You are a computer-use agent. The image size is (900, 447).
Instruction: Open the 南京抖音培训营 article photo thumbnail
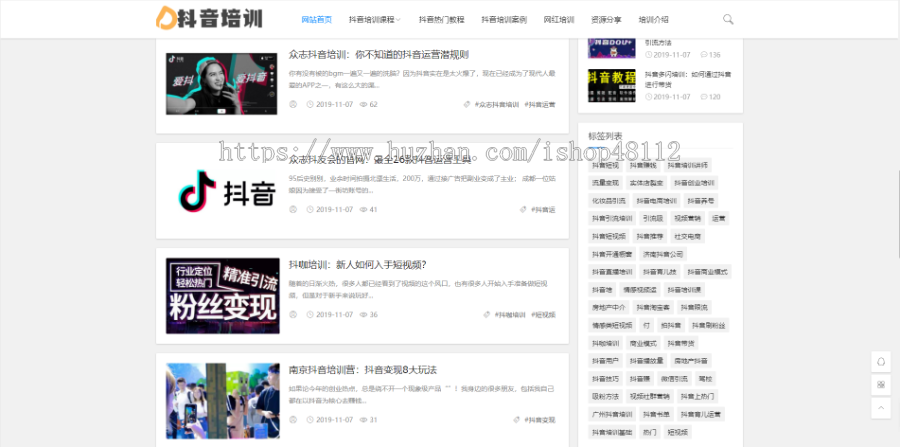point(223,401)
